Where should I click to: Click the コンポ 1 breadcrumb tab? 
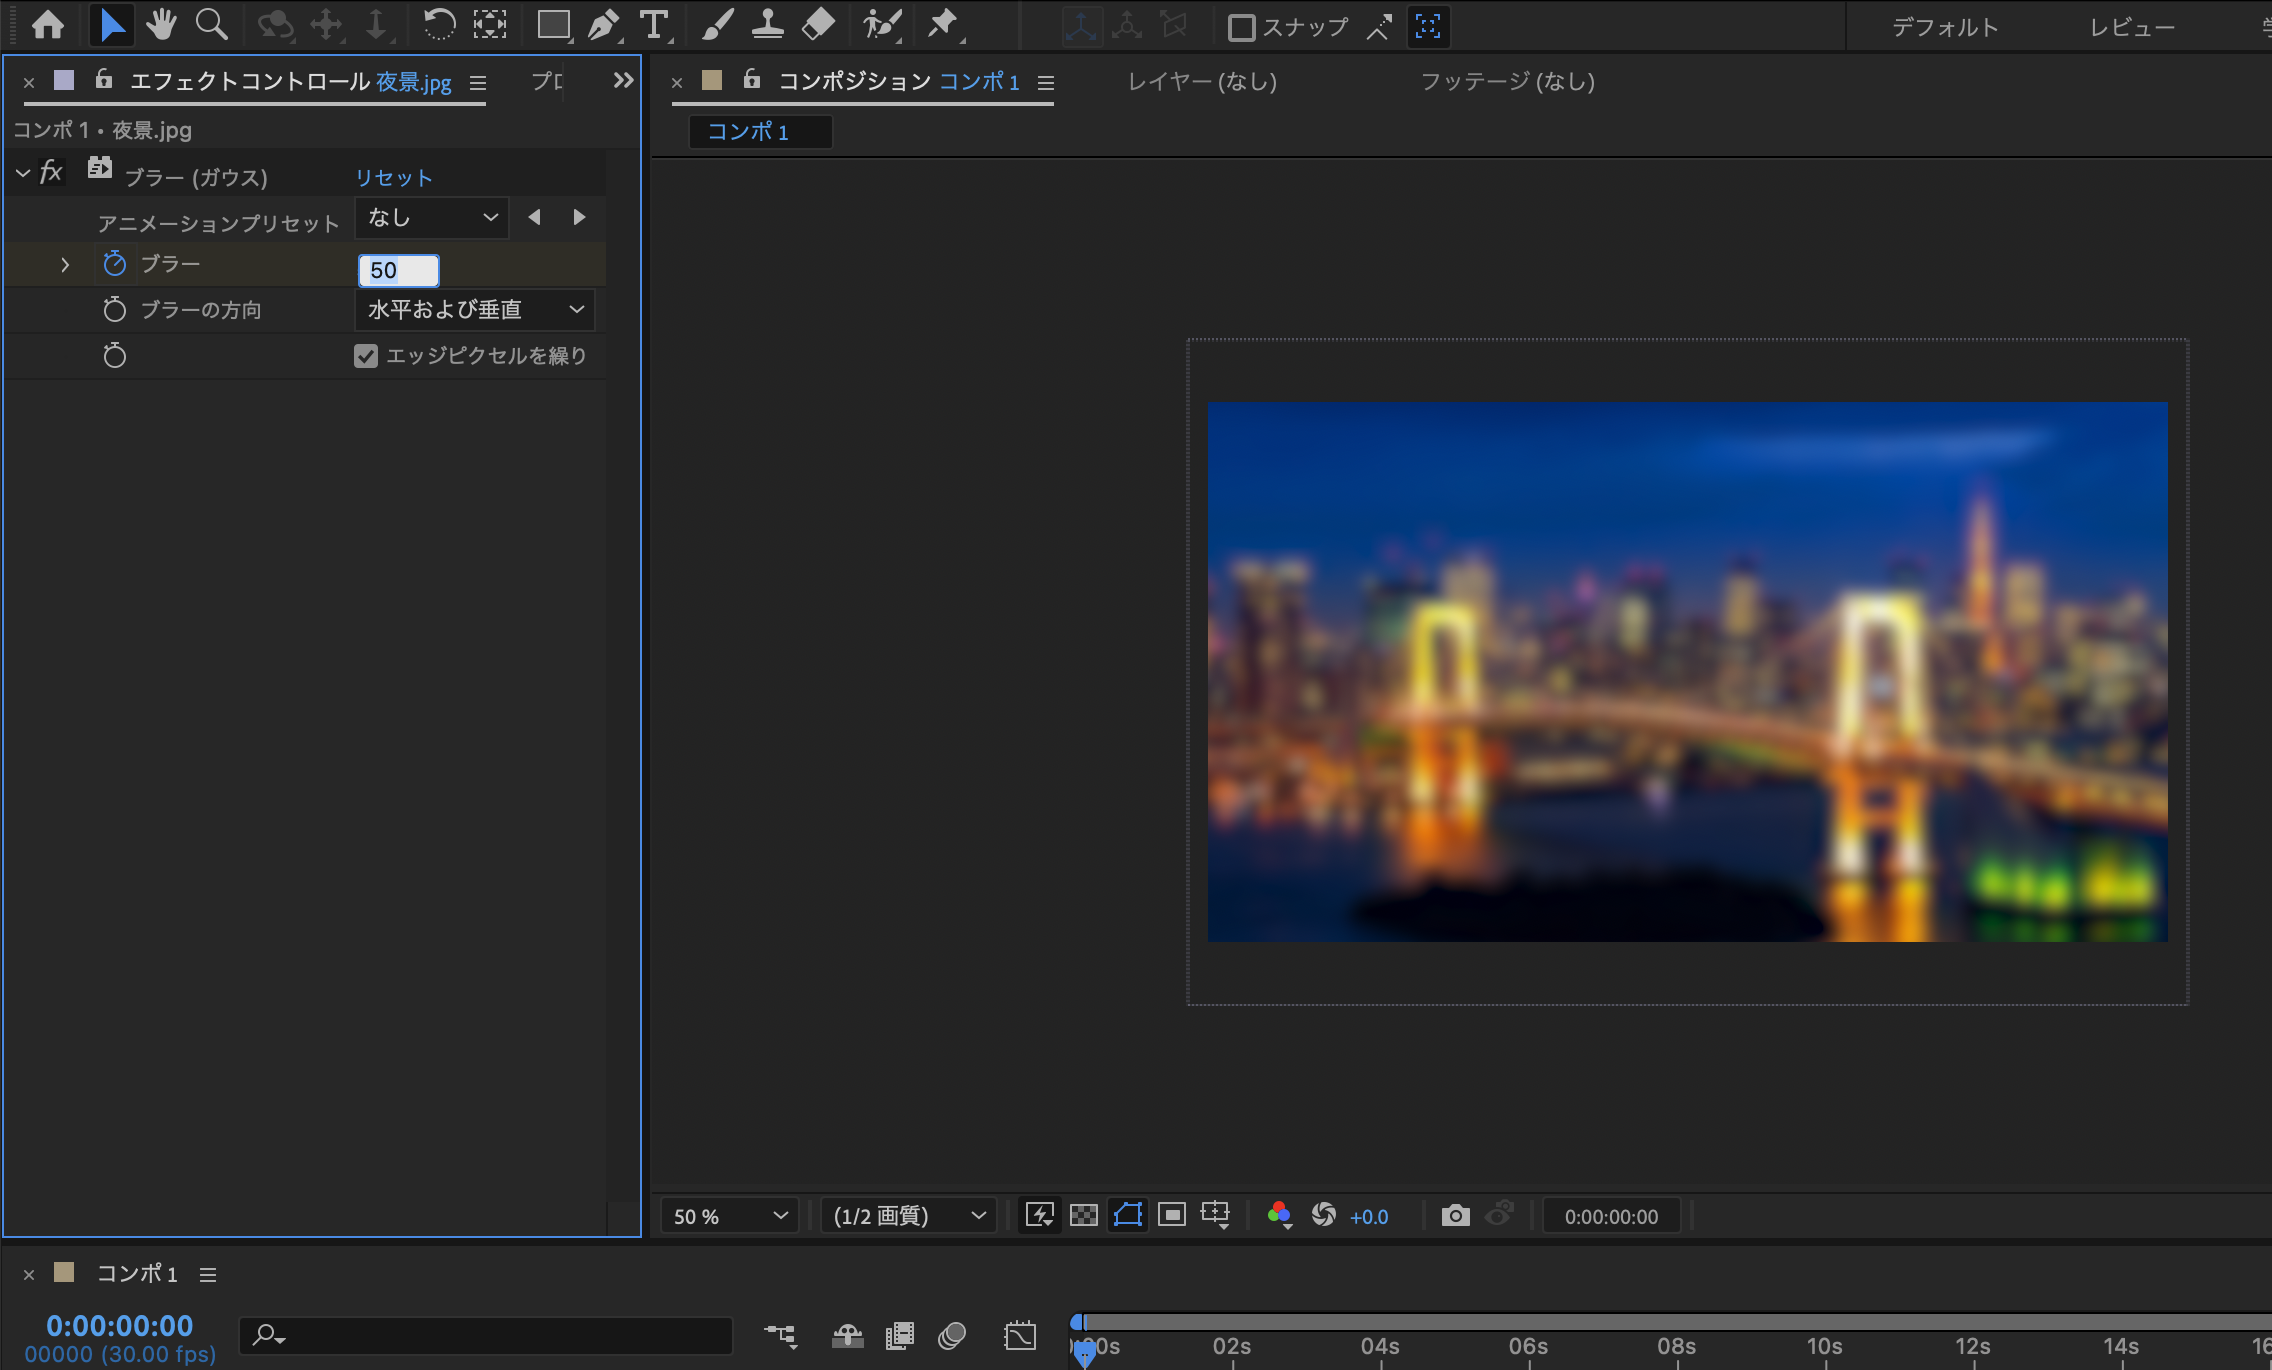760,132
